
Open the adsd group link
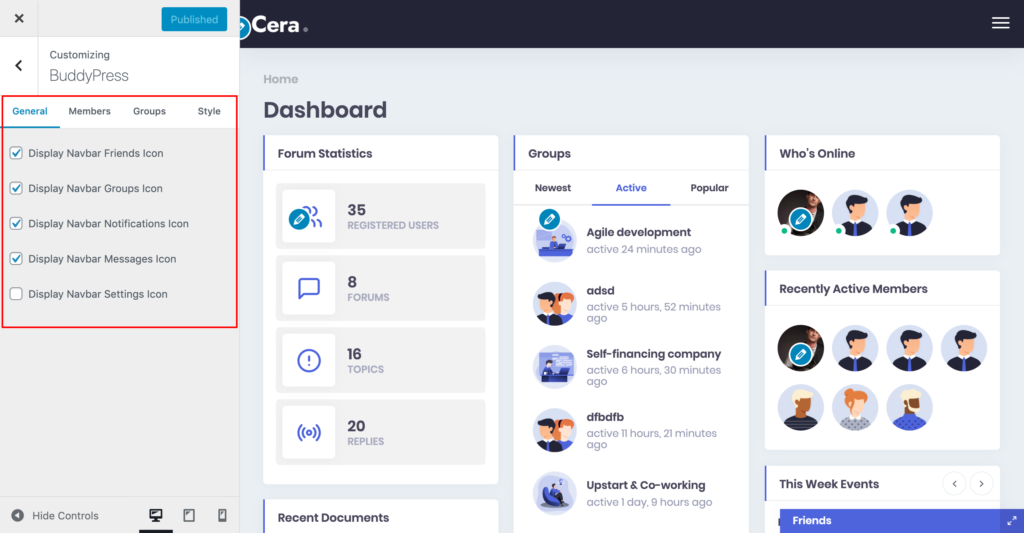pyautogui.click(x=600, y=290)
